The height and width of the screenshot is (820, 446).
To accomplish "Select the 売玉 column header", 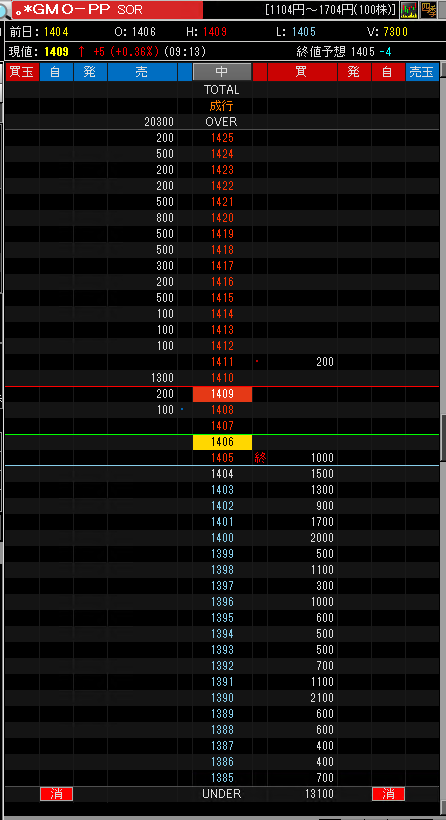I will coord(422,72).
